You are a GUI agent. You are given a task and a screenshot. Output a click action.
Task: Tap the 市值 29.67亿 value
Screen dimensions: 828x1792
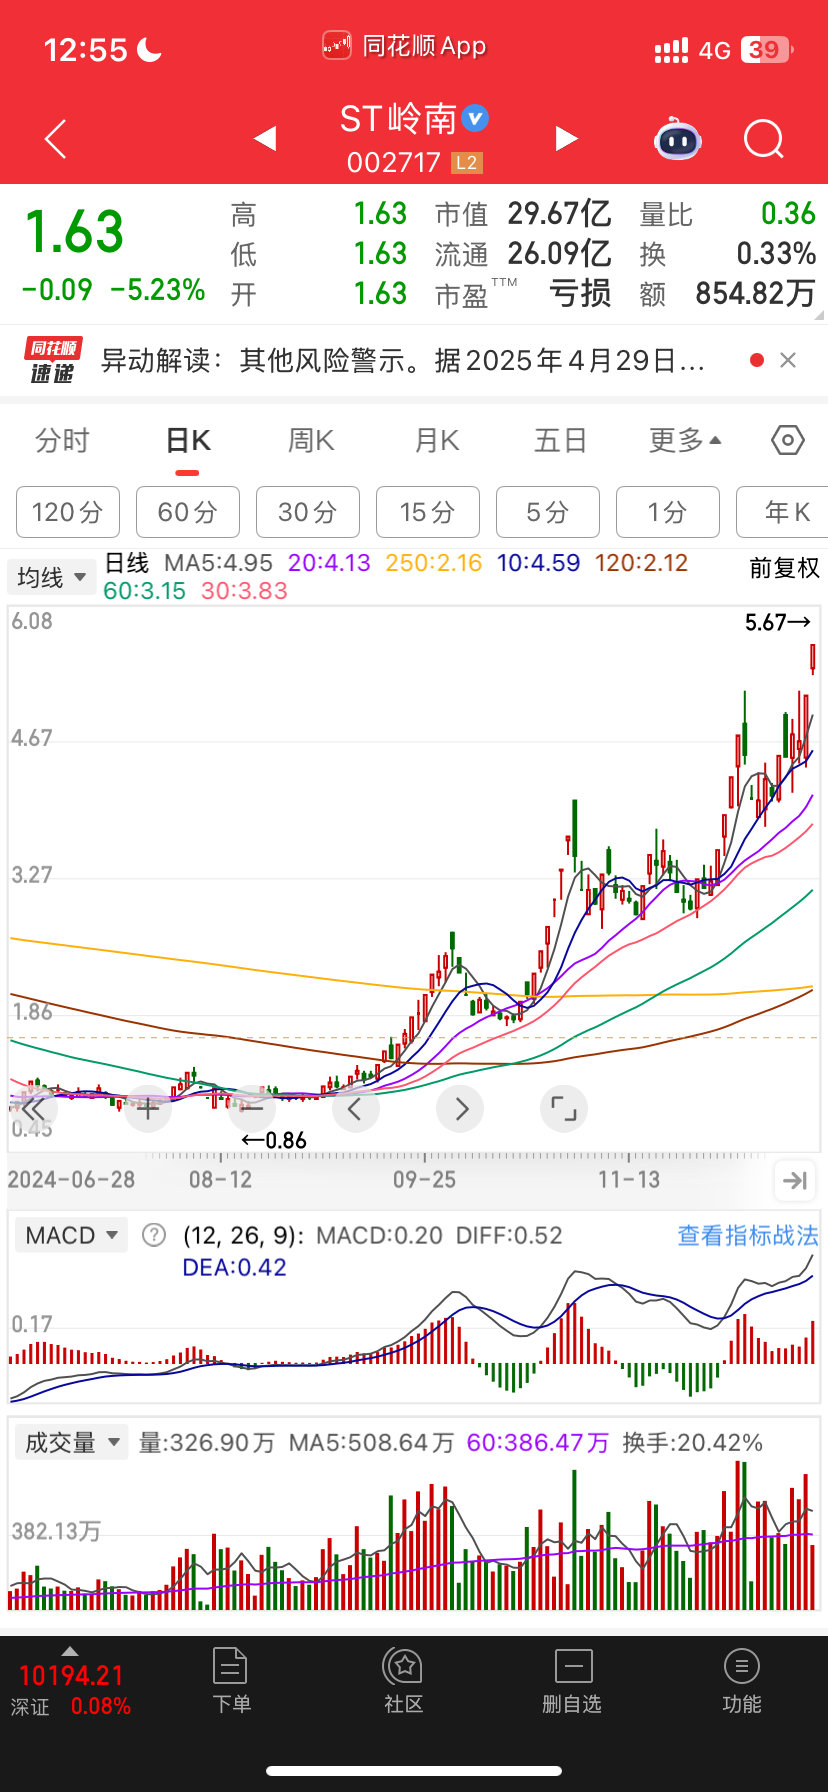coord(523,213)
